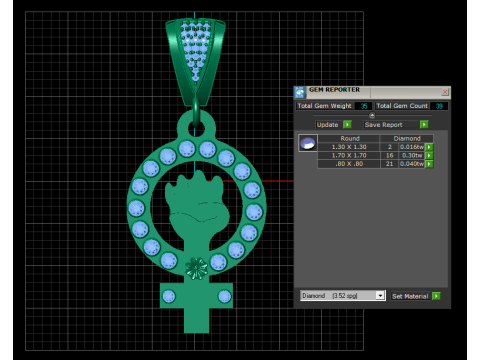This screenshot has height=360, width=480.
Task: Click the green arrow next to Update
Action: [347, 124]
